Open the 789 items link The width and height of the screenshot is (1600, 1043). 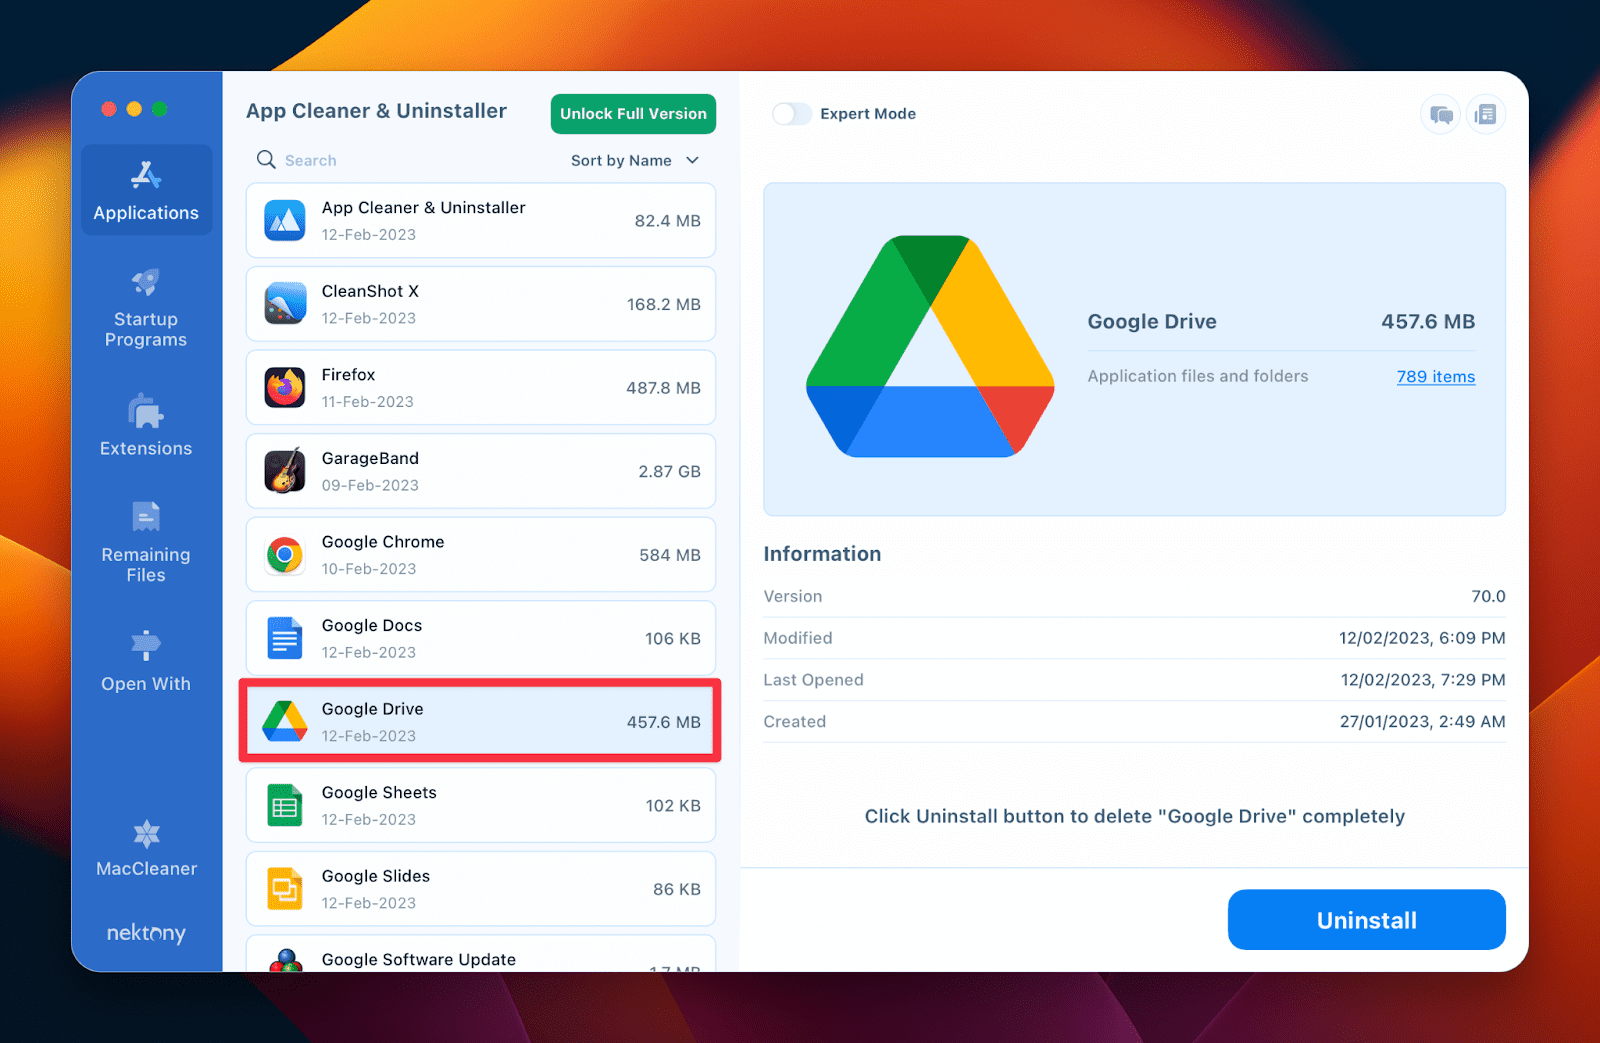click(1435, 377)
